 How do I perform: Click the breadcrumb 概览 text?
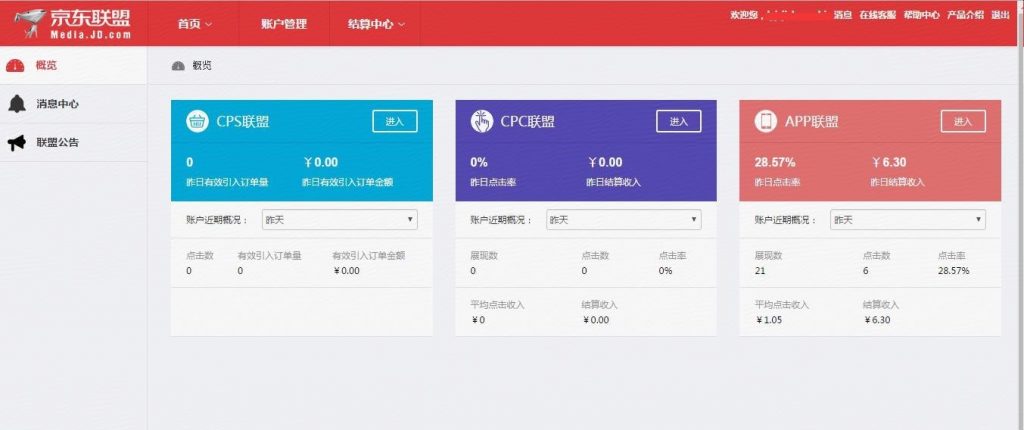[x=202, y=66]
